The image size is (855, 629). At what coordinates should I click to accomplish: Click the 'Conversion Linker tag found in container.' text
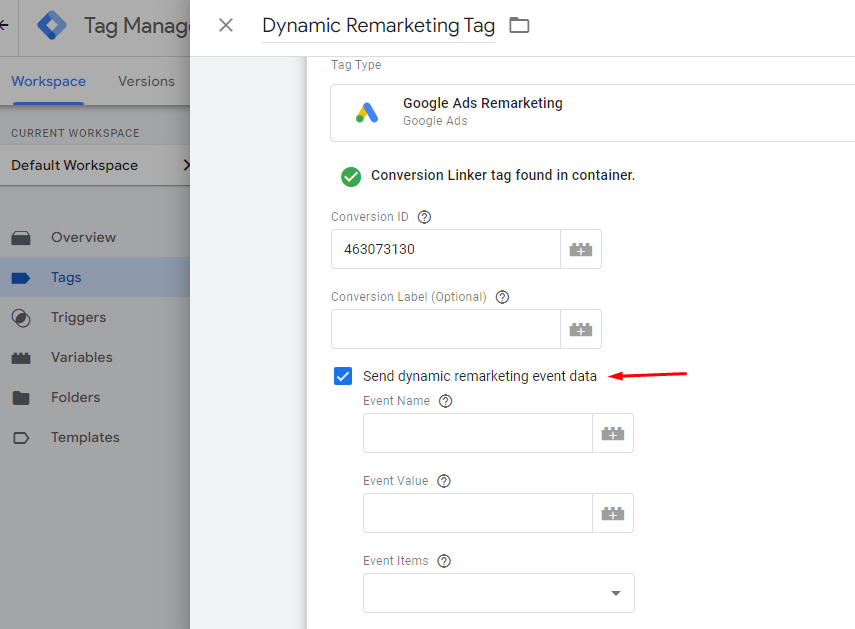point(503,175)
